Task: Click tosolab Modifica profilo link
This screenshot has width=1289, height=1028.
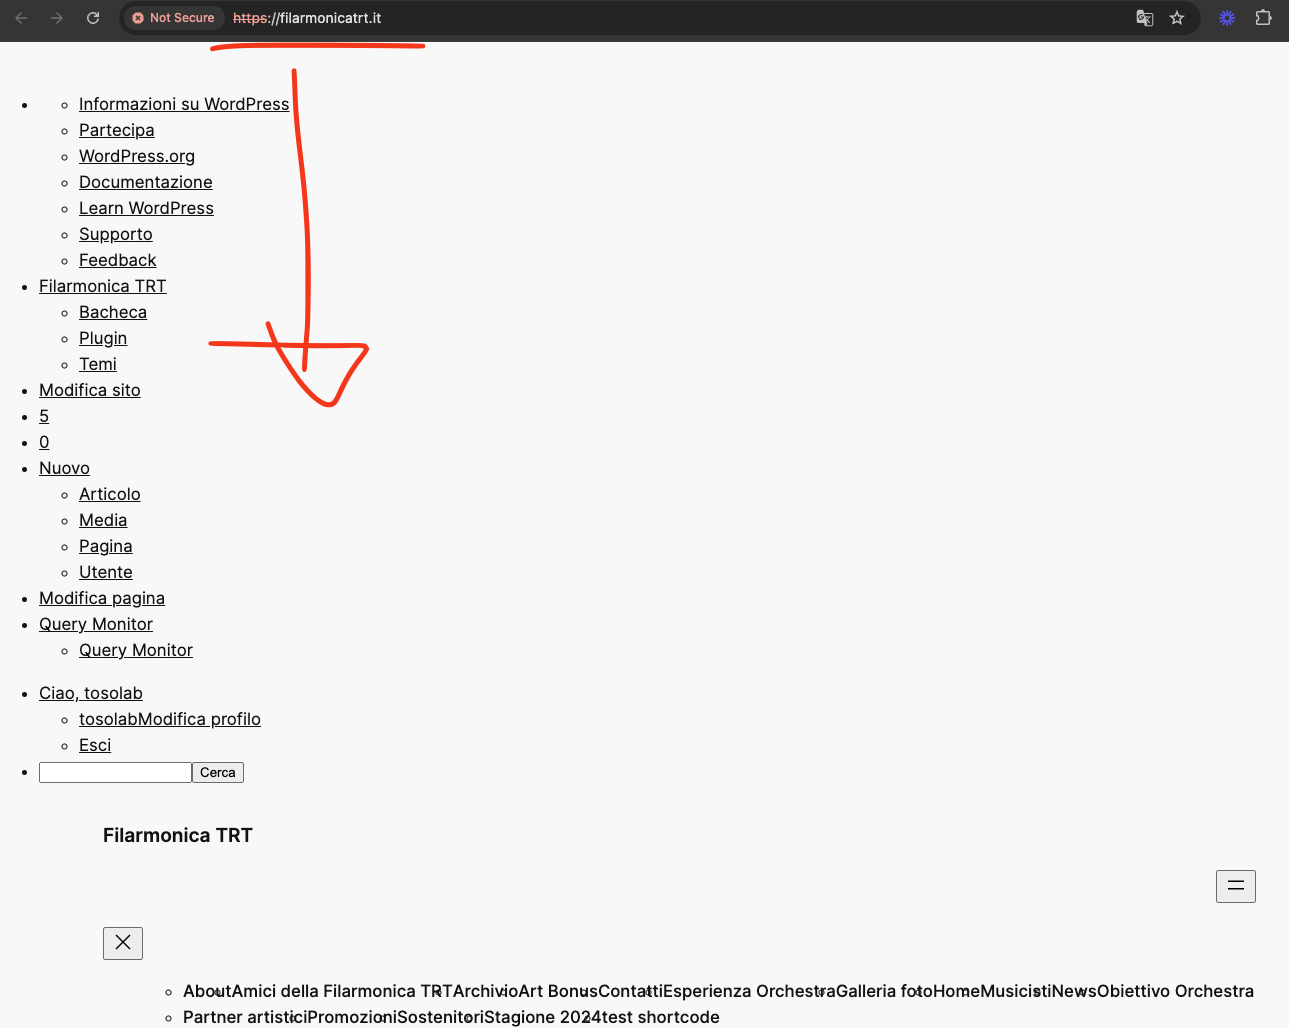Action: (170, 719)
